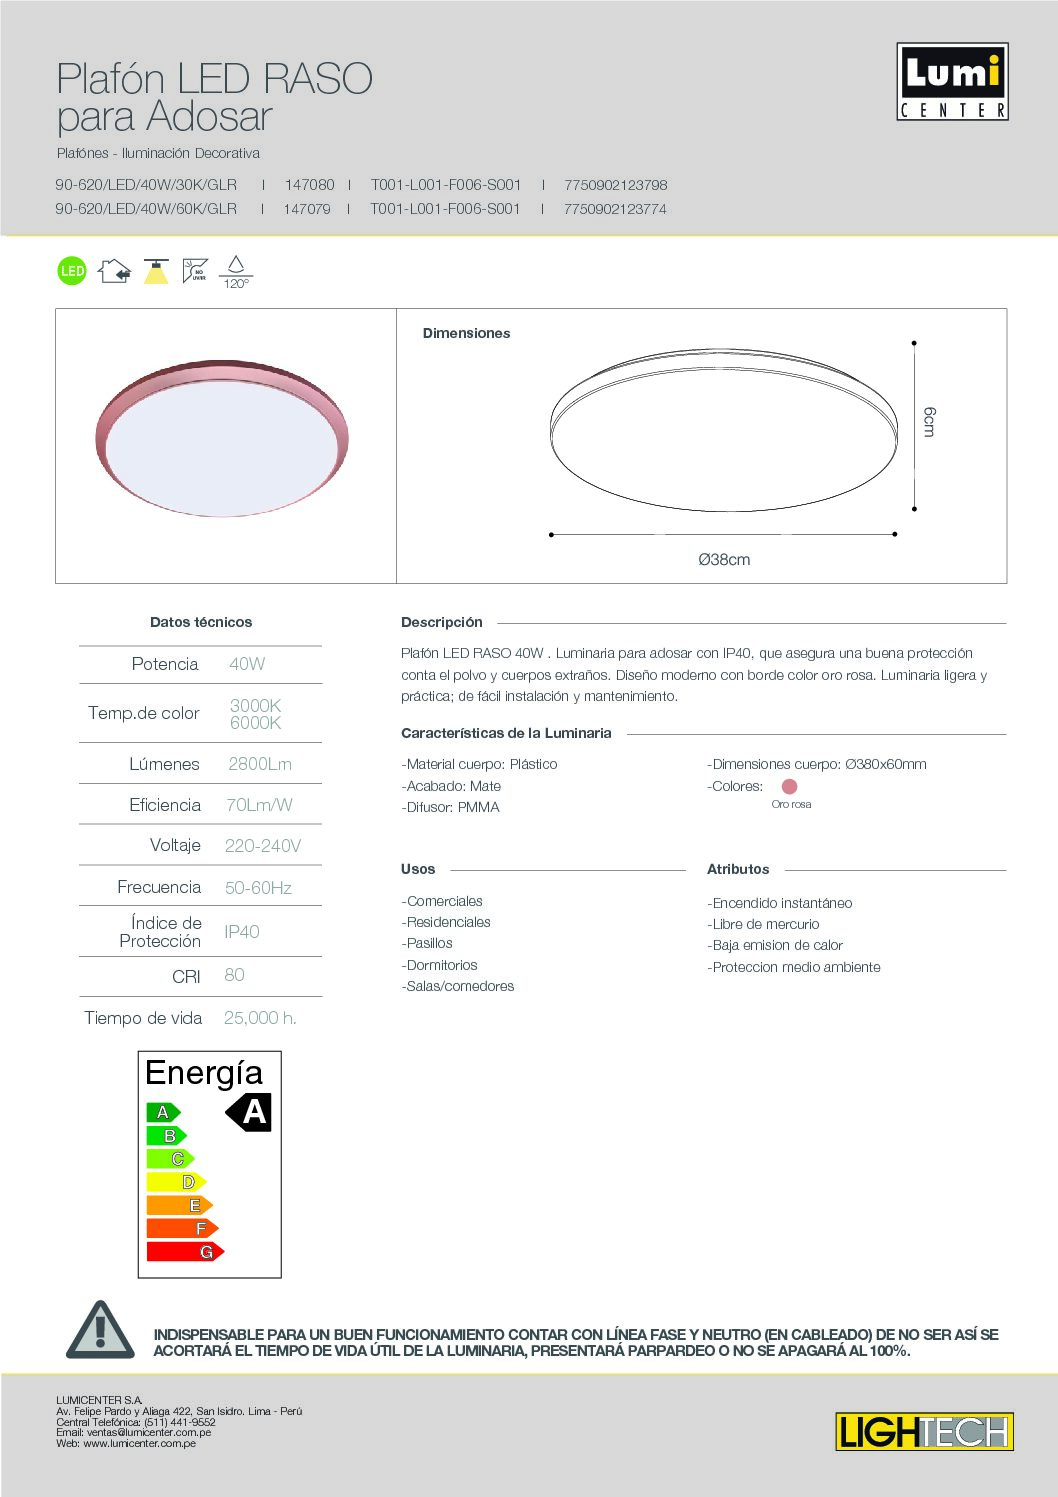Click the Material cuerpo: Plástico line
Viewport: 1058px width, 1497px height.
[480, 764]
